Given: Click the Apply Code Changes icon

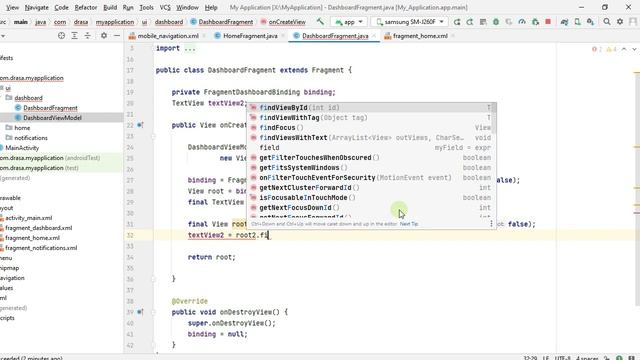Looking at the screenshot, I should coord(483,22).
